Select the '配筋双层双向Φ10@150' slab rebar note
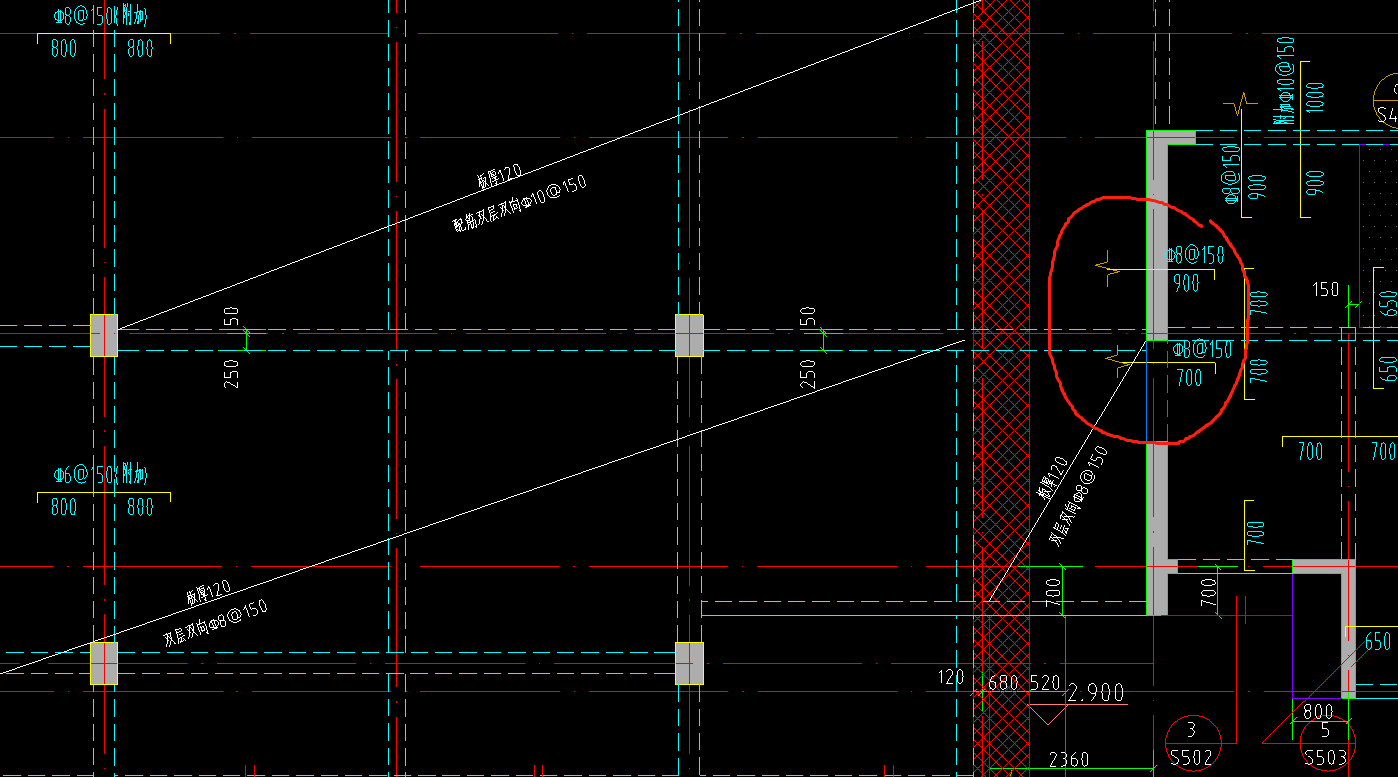1398x777 pixels. [519, 203]
